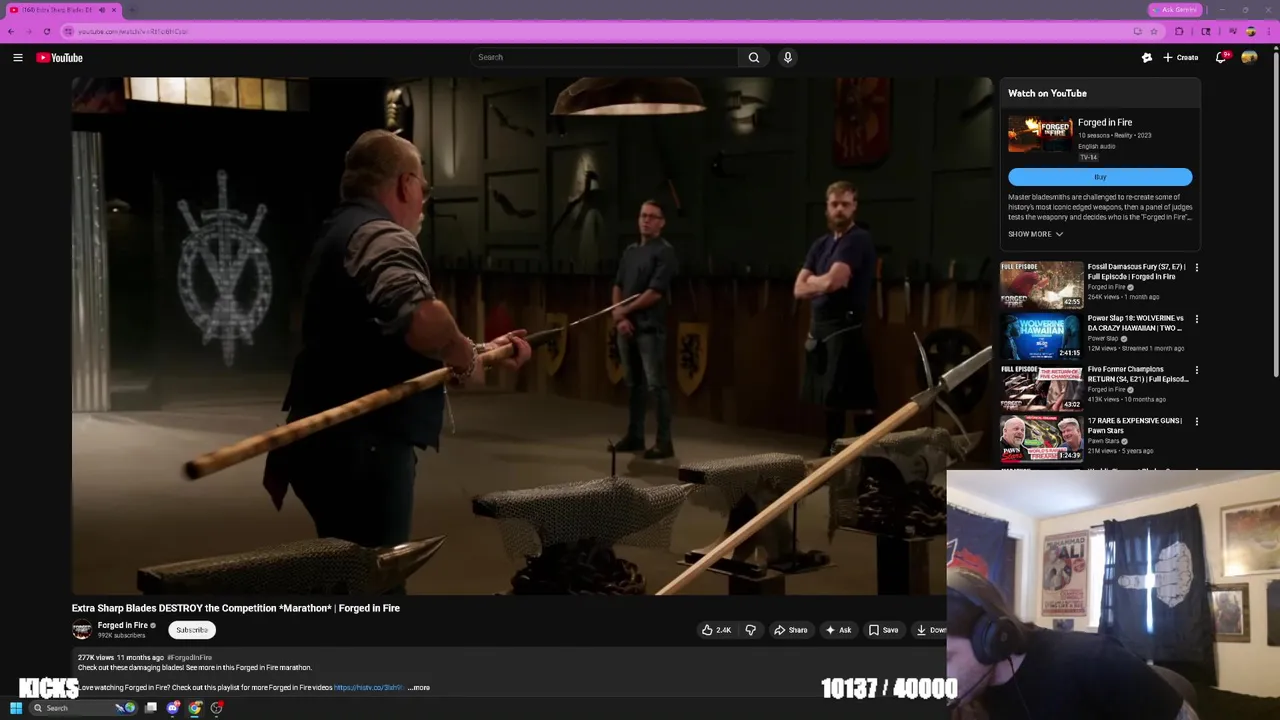Open Forged in Fire show poster thumbnail
Image resolution: width=1280 pixels, height=720 pixels.
pos(1040,135)
